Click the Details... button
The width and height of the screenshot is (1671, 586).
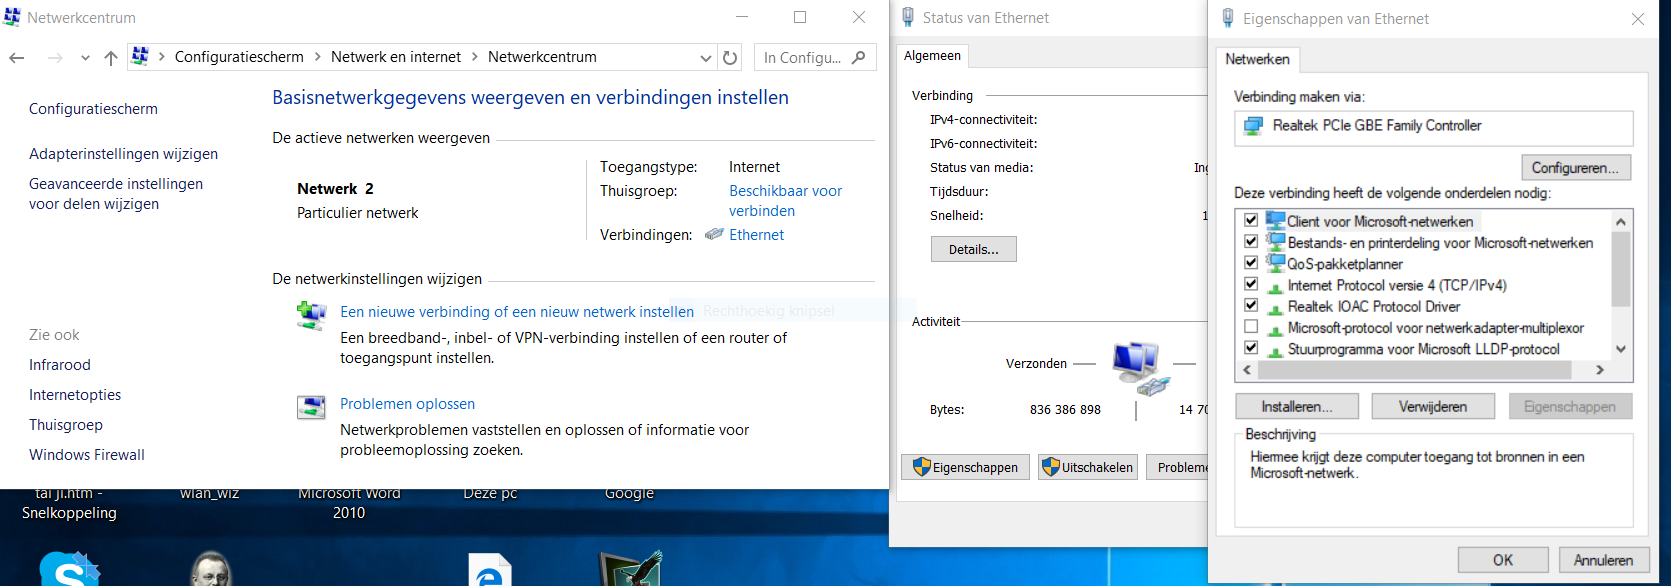(974, 249)
